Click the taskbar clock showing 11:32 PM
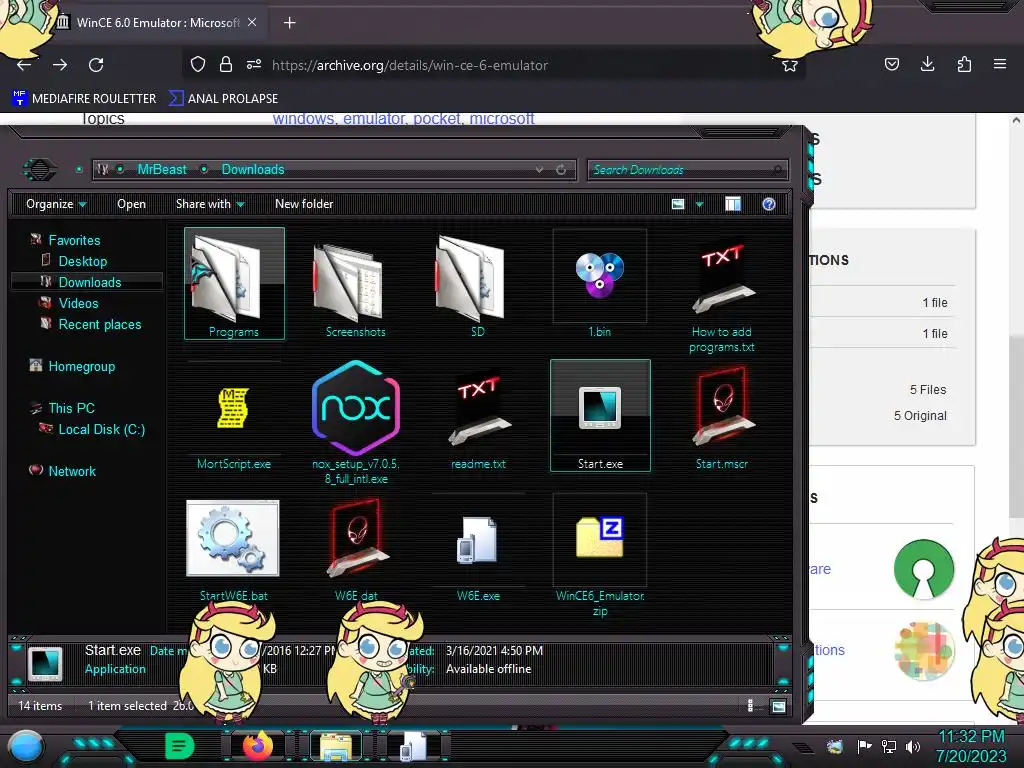Viewport: 1024px width, 768px height. 971,746
